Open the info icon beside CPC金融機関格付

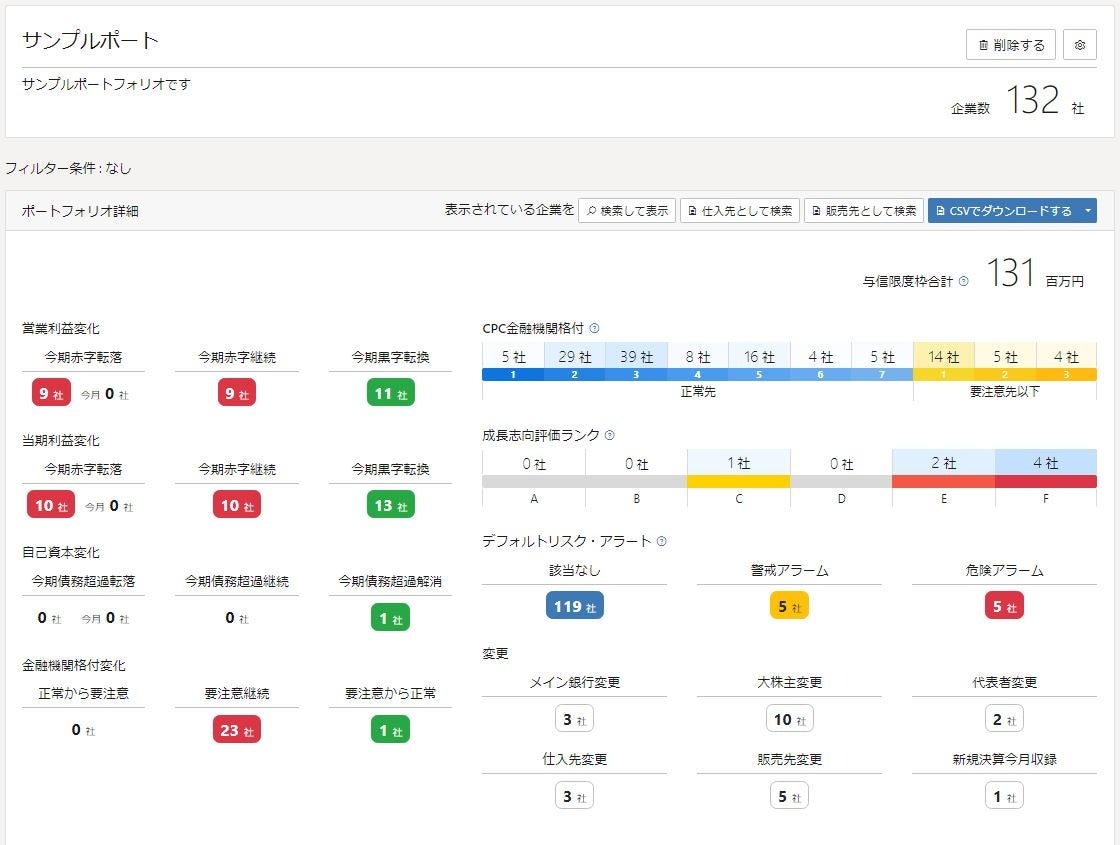(x=596, y=327)
